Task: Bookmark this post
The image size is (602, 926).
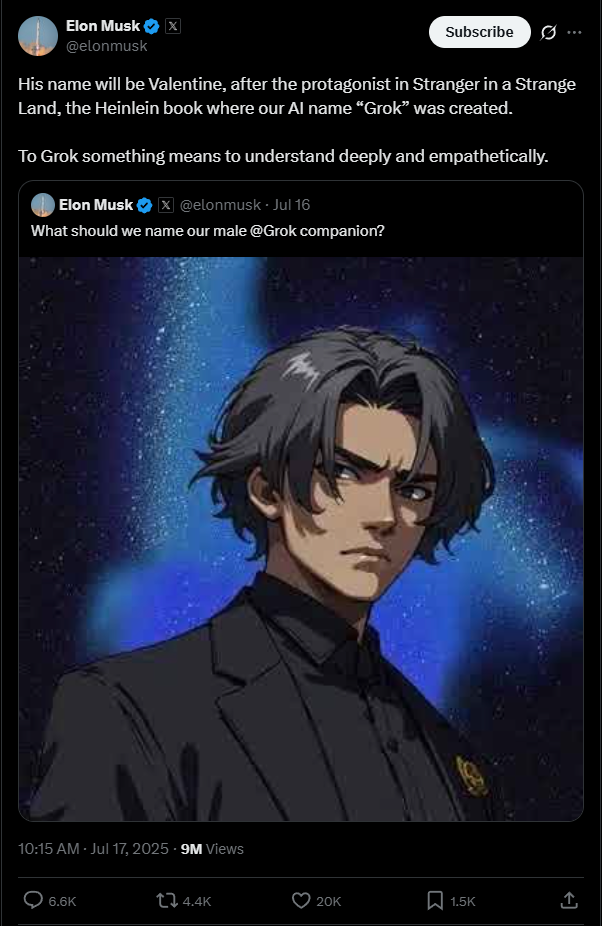Action: pos(435,901)
